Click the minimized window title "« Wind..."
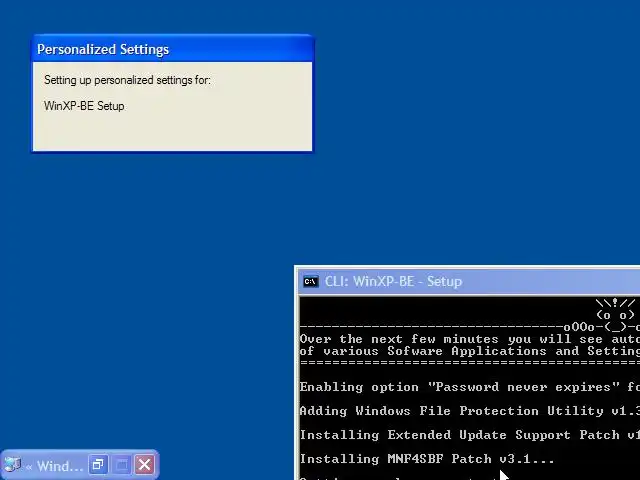This screenshot has width=640, height=480. coord(54,466)
